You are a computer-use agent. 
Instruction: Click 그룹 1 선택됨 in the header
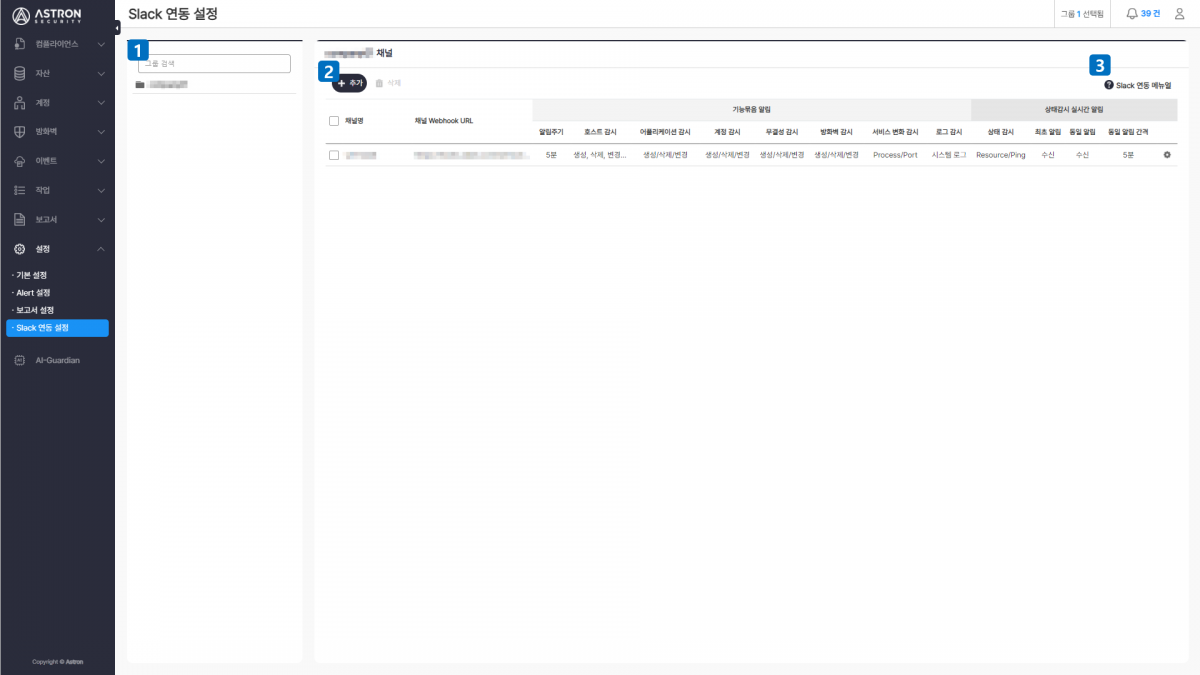coord(1082,14)
